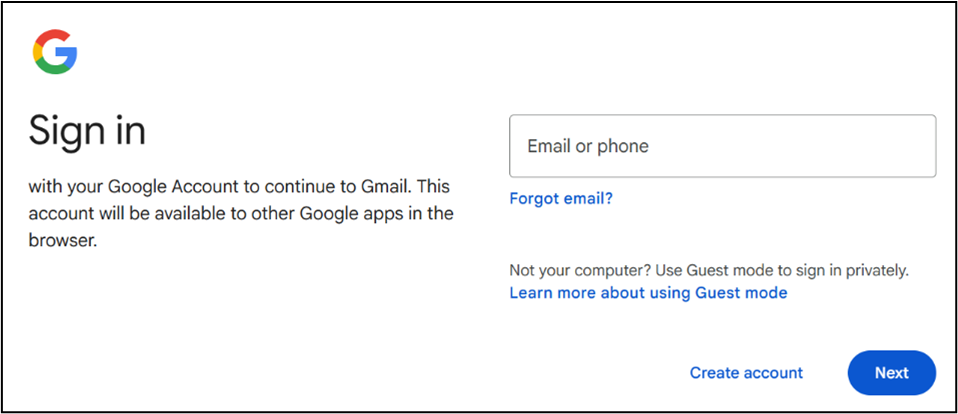Click the Email or phone placeholder label
The width and height of the screenshot is (958, 414).
(588, 146)
